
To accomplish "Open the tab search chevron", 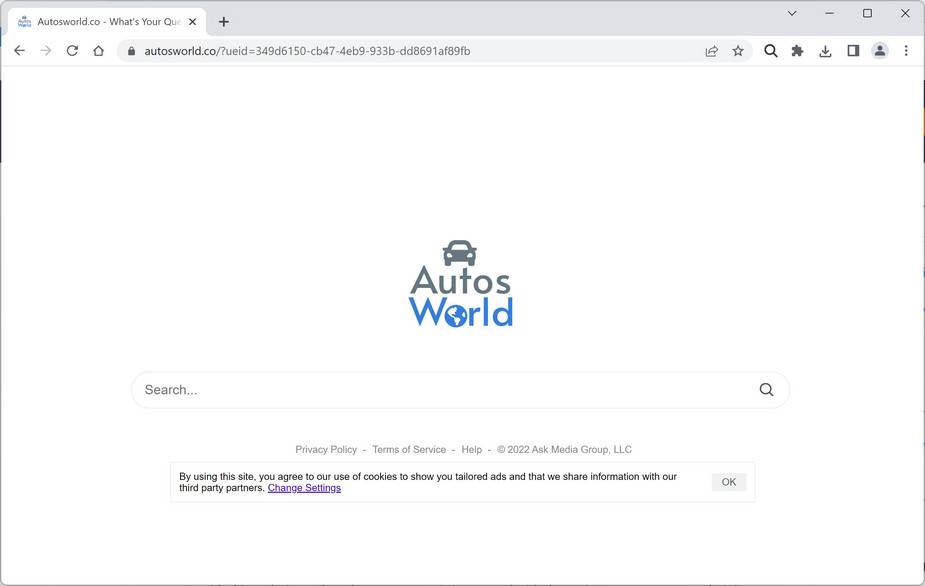I will click(792, 13).
